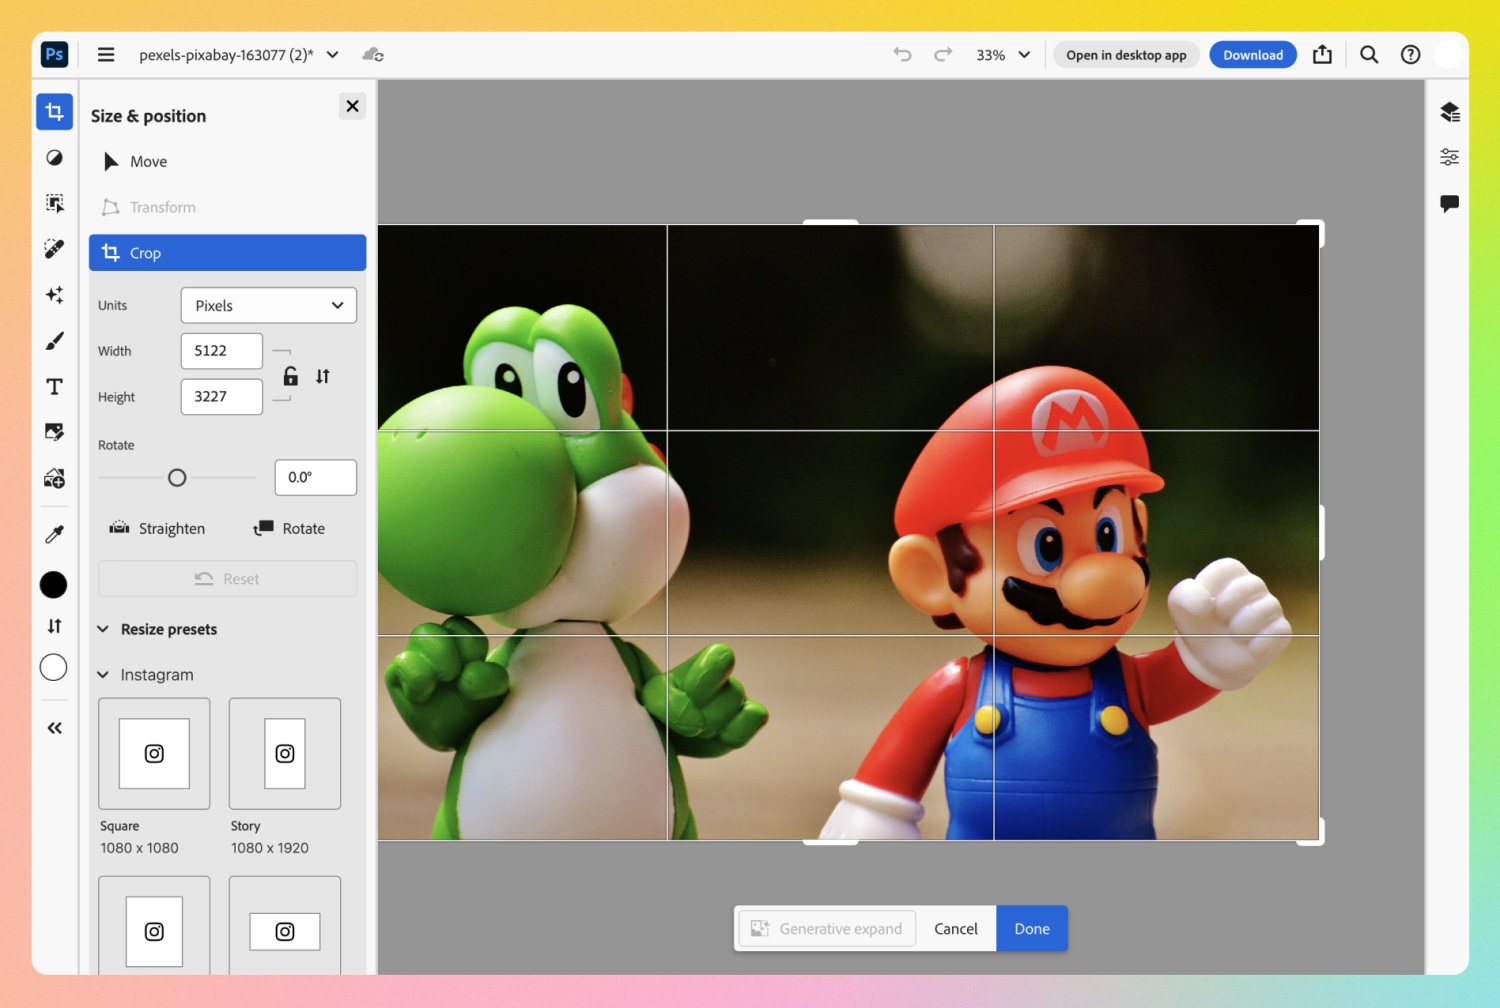The image size is (1500, 1008).
Task: Select the Eyedropper tool
Action: [54, 535]
